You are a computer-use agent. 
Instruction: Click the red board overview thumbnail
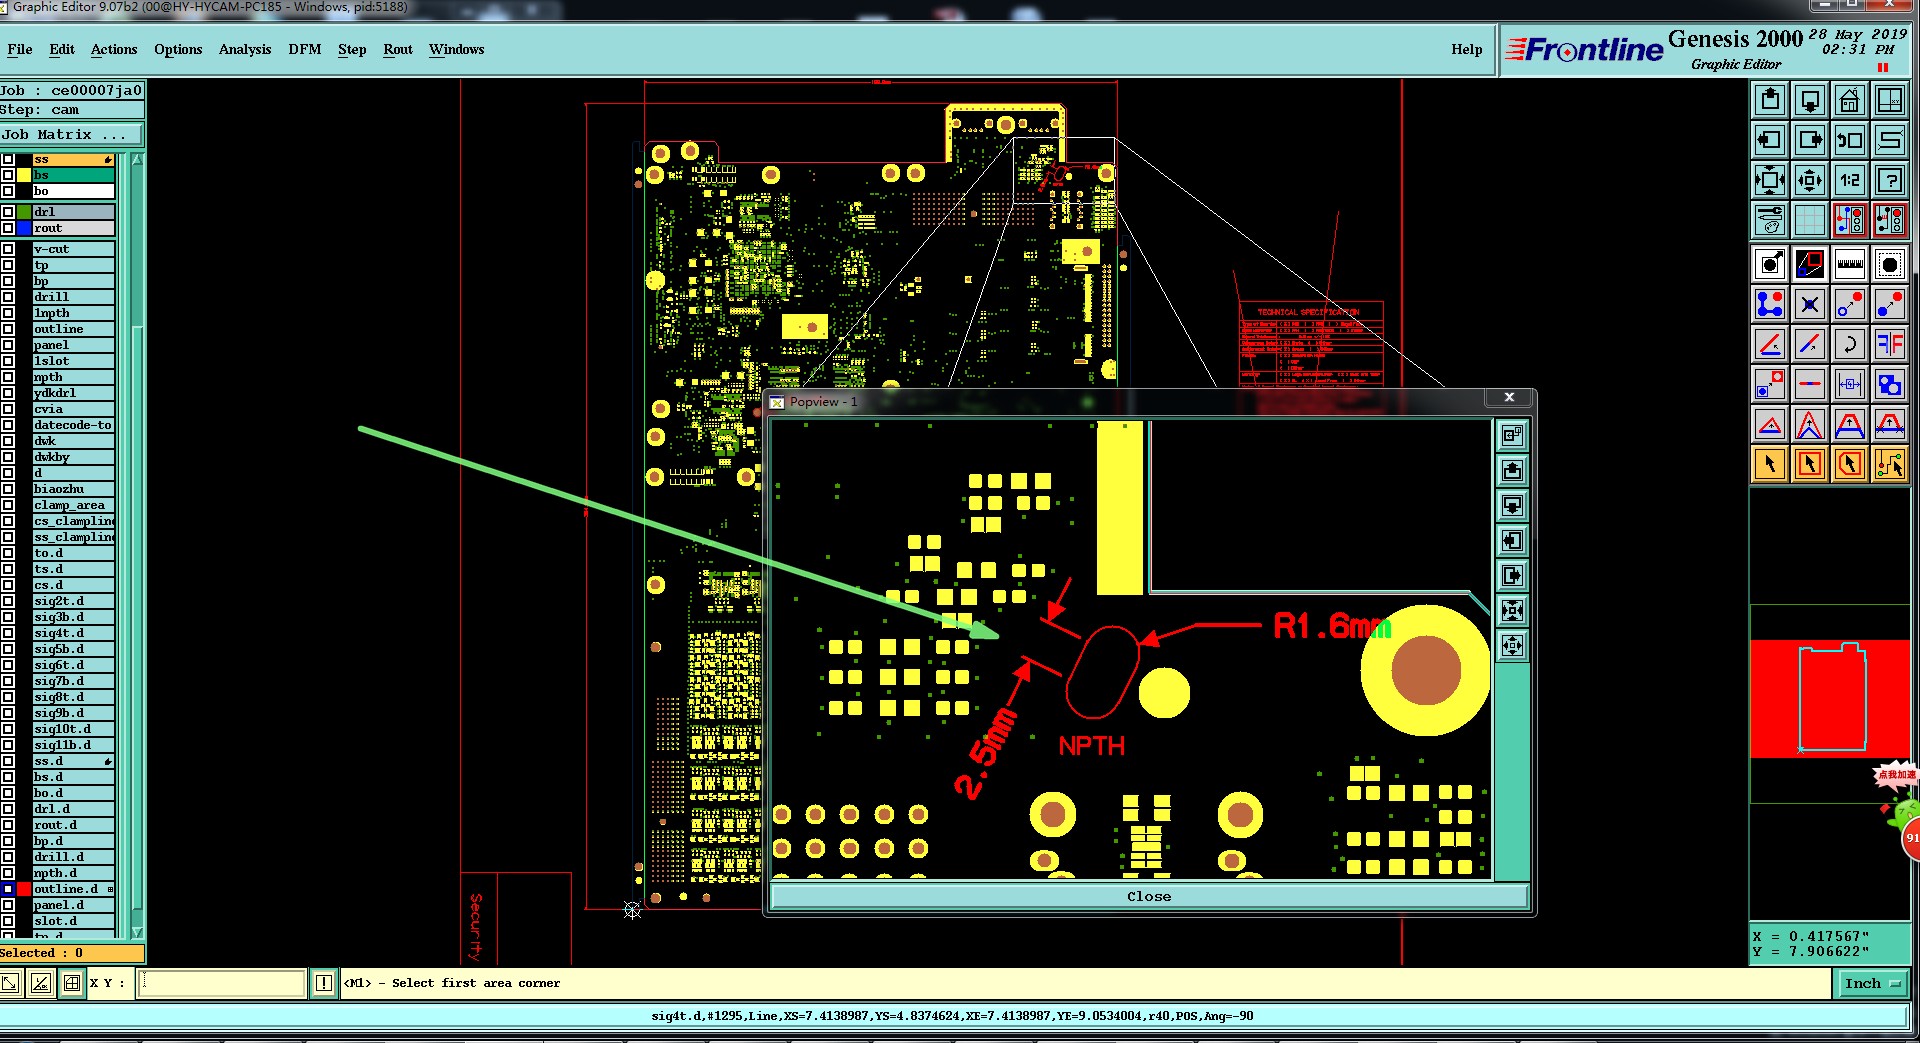[1830, 699]
